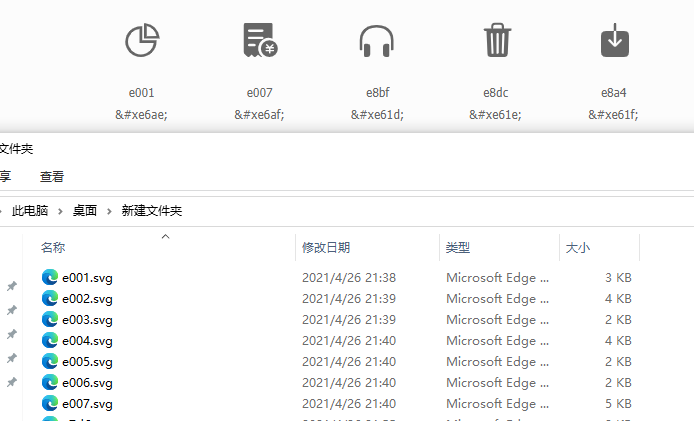Click the pin icon beside e001.svg row

point(12,286)
